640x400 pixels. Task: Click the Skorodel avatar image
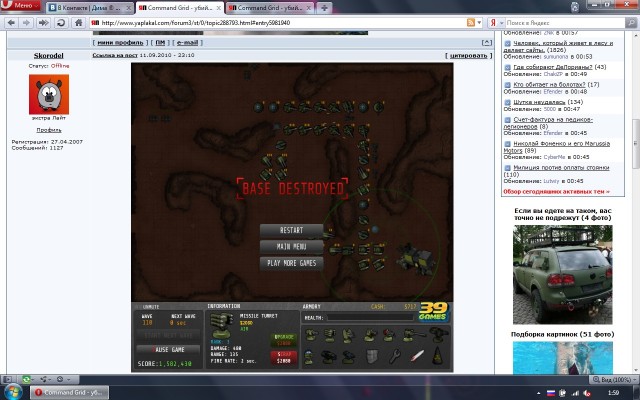(49, 94)
